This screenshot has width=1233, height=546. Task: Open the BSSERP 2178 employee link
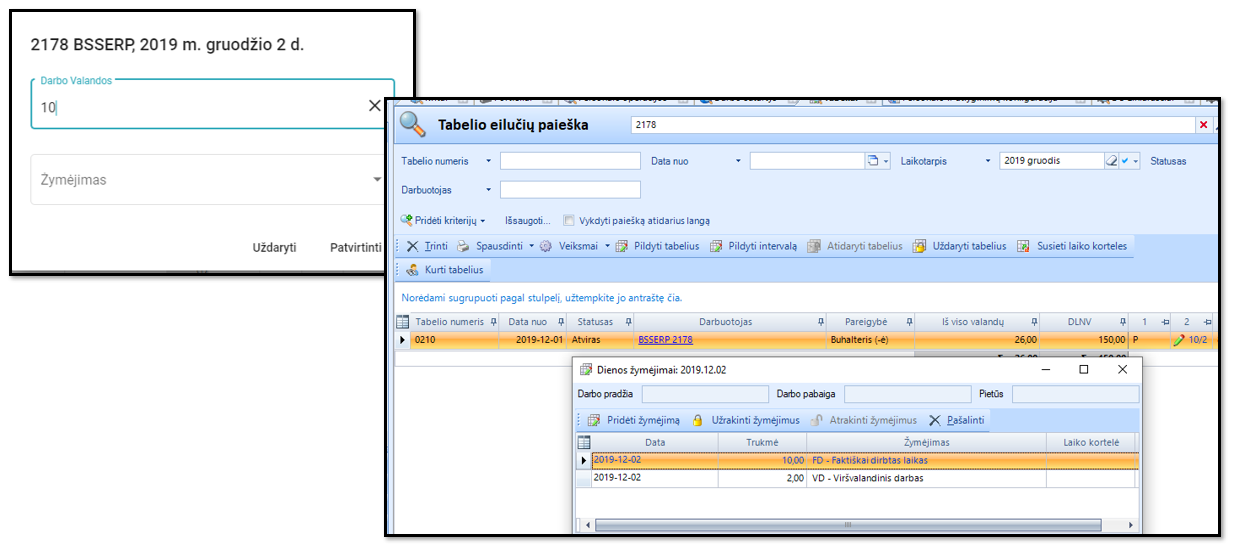[665, 340]
